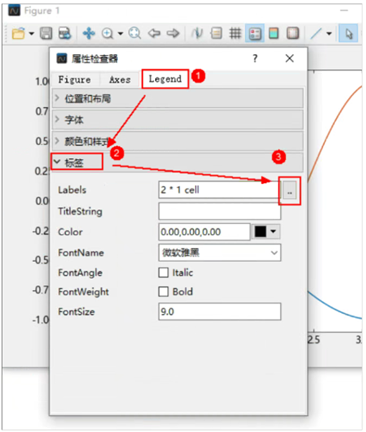Expand the 字体 section

click(178, 120)
